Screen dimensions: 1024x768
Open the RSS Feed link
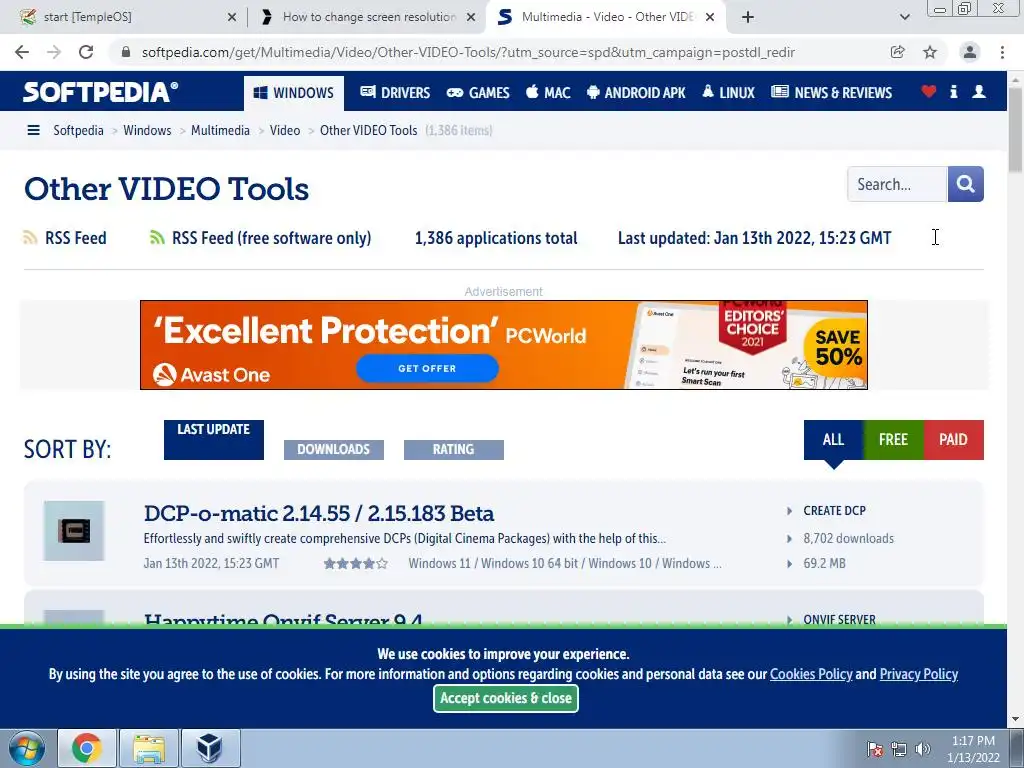click(x=65, y=238)
